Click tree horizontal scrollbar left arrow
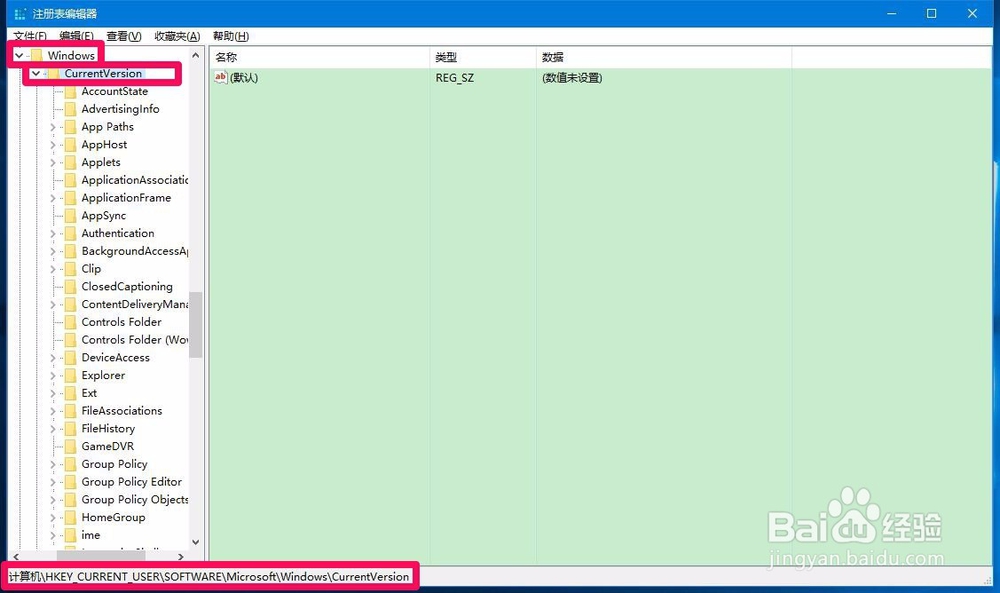1000x593 pixels. (16, 557)
